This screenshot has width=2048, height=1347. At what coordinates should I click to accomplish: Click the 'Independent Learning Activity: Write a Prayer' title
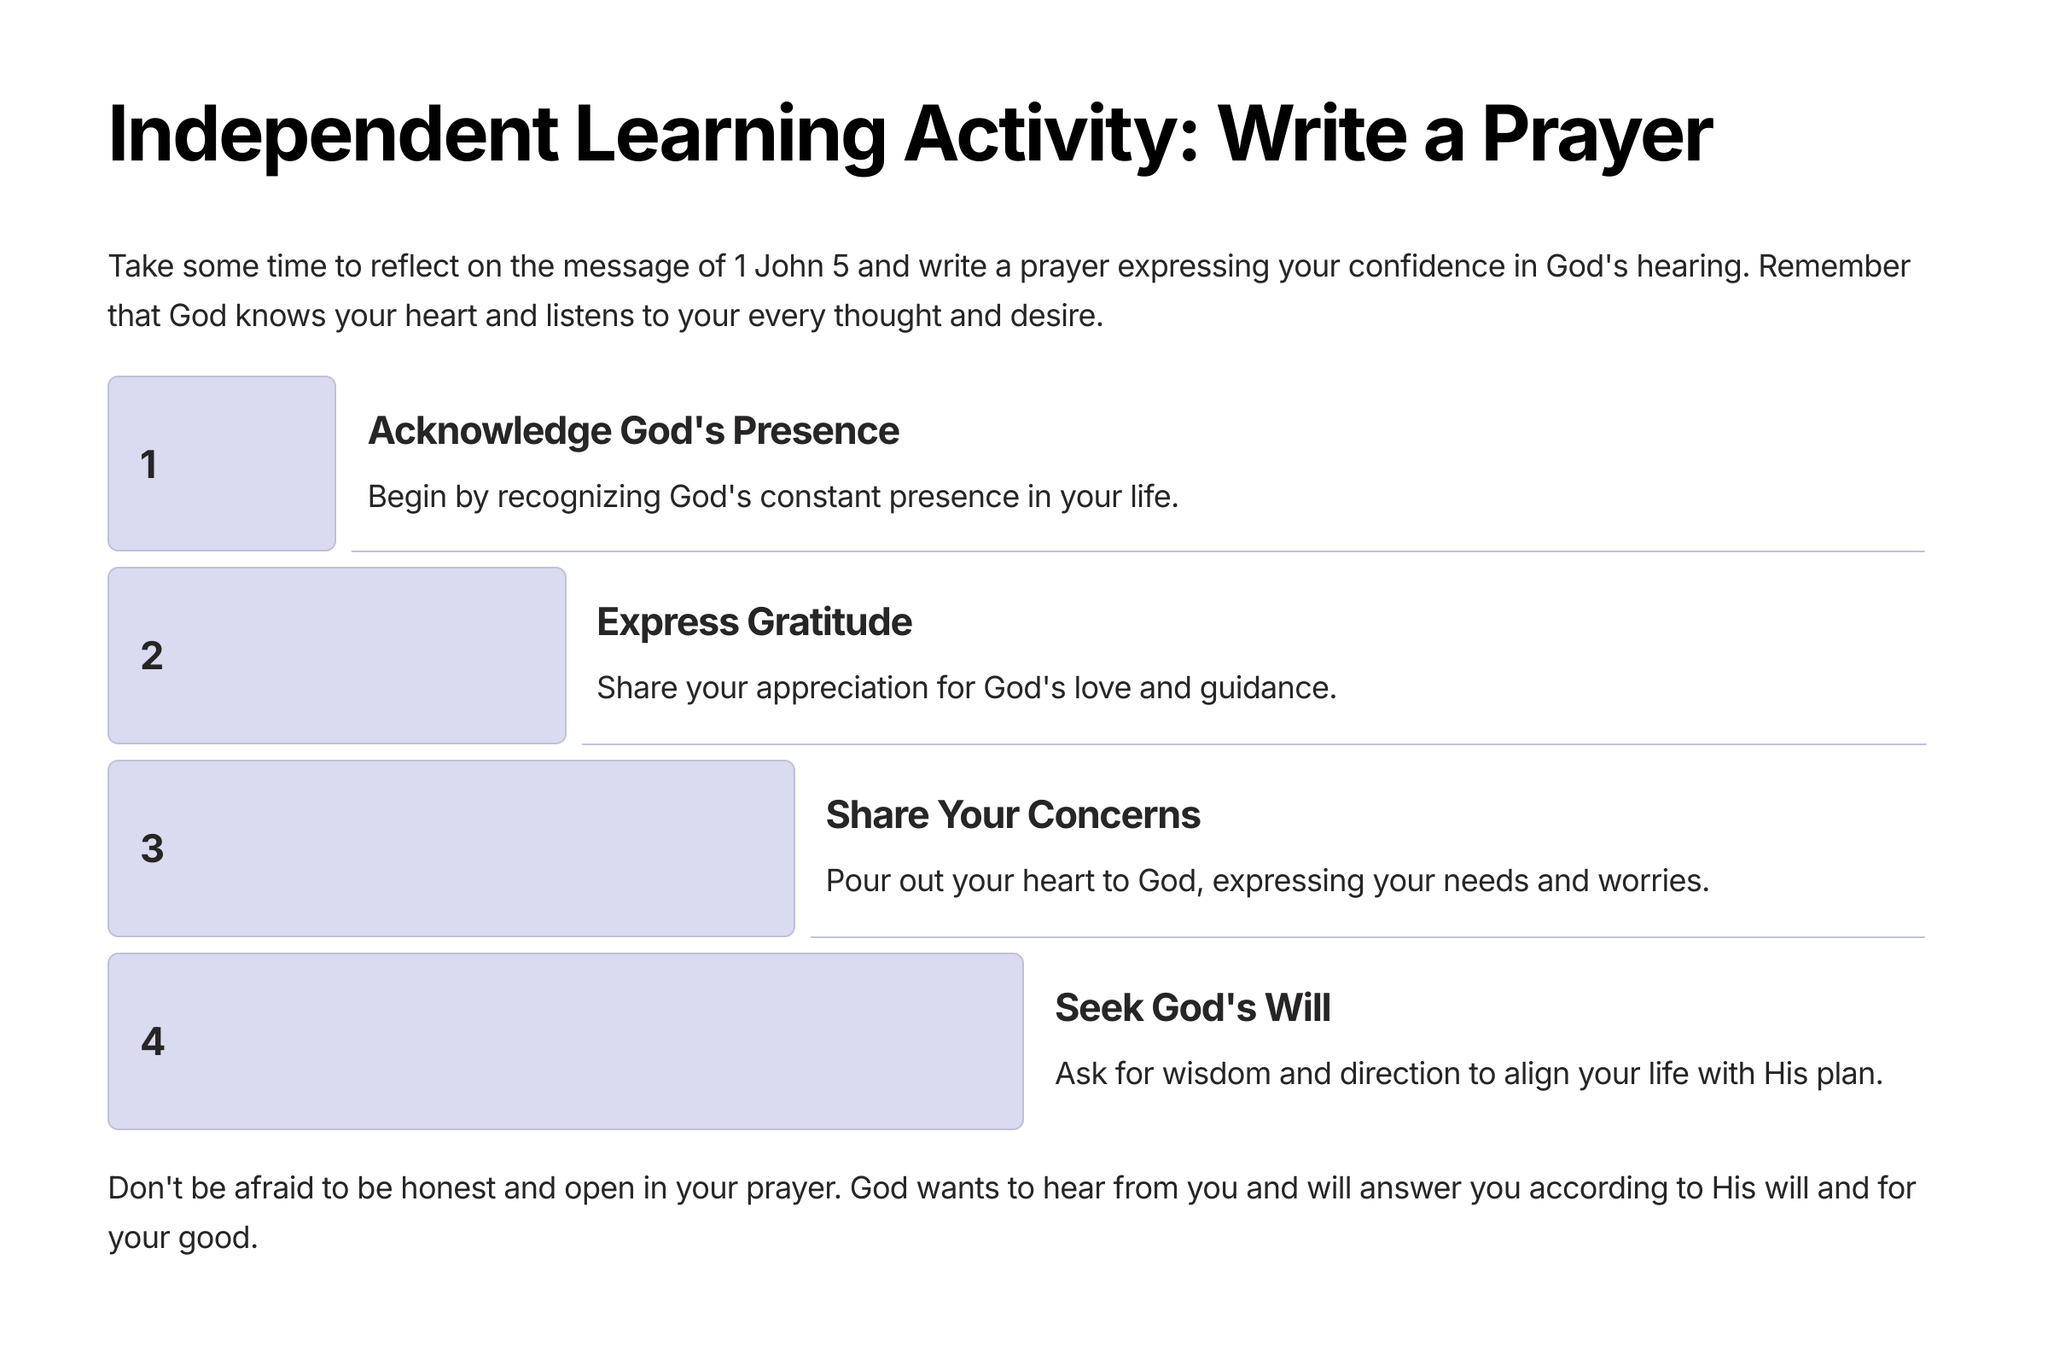click(x=909, y=135)
